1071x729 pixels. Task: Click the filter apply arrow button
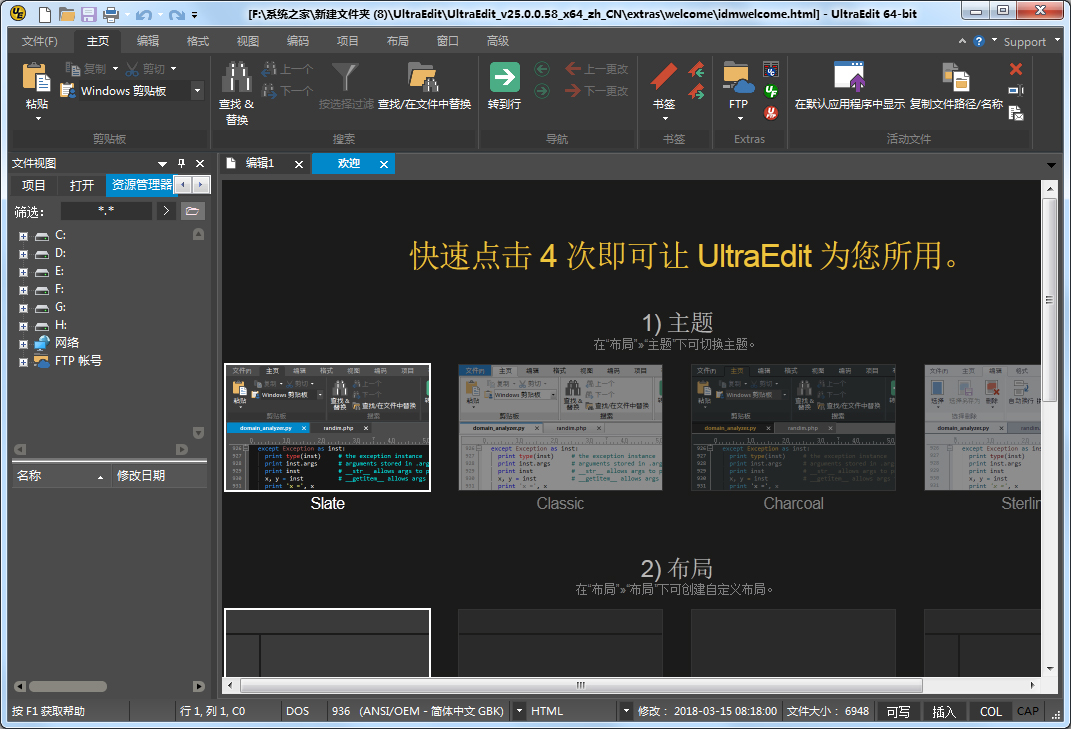click(165, 211)
